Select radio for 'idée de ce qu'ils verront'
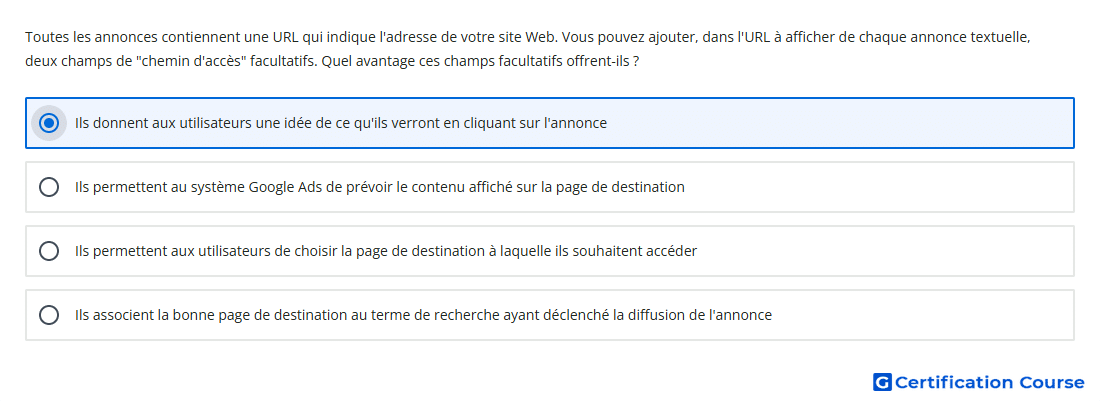This screenshot has height=401, width=1100. point(48,123)
